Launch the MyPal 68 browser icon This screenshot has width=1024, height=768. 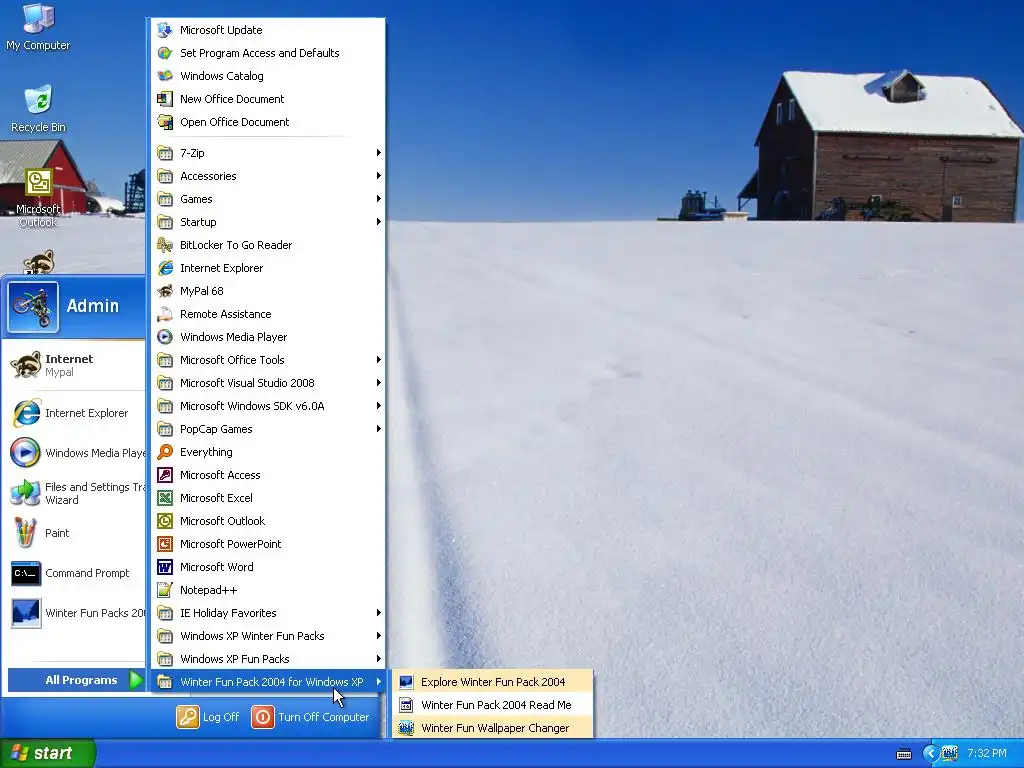pyautogui.click(x=165, y=291)
